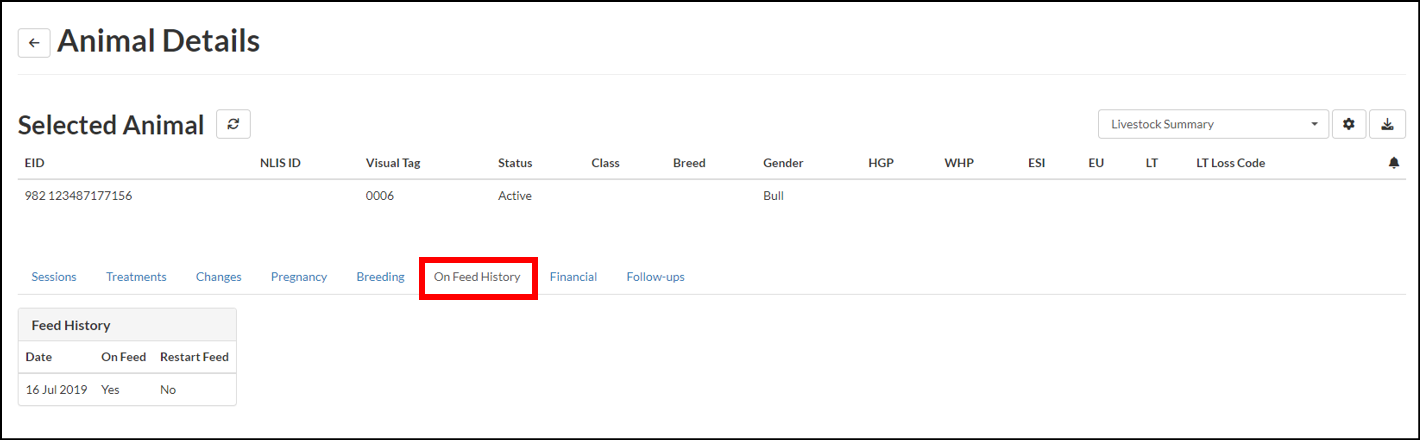Click the 16 Jul 2019 feed date
This screenshot has height=440, width=1420.
[x=56, y=389]
